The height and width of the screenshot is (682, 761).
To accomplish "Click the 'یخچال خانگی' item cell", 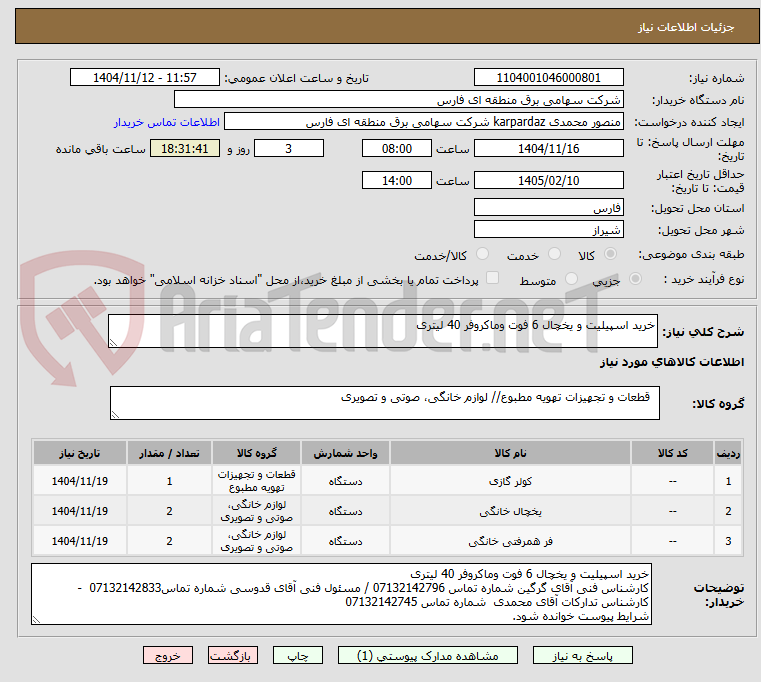I will tap(510, 511).
